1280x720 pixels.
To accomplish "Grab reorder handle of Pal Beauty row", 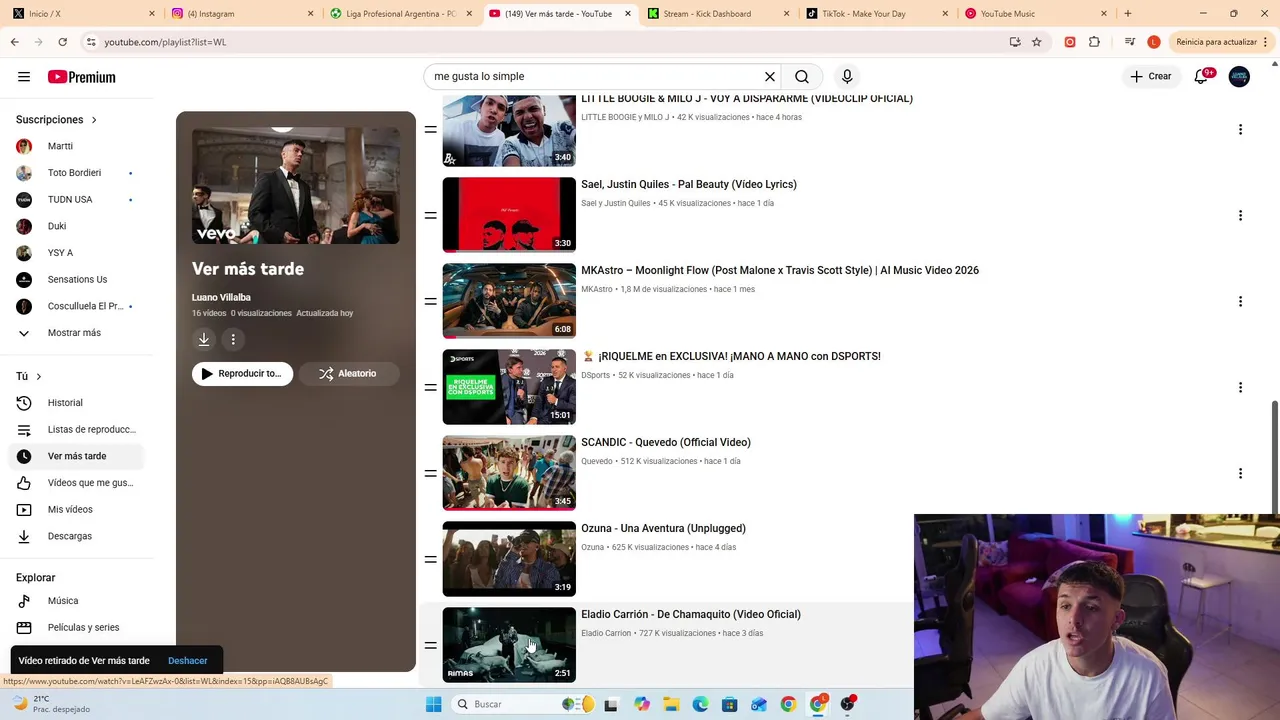I will point(430,215).
